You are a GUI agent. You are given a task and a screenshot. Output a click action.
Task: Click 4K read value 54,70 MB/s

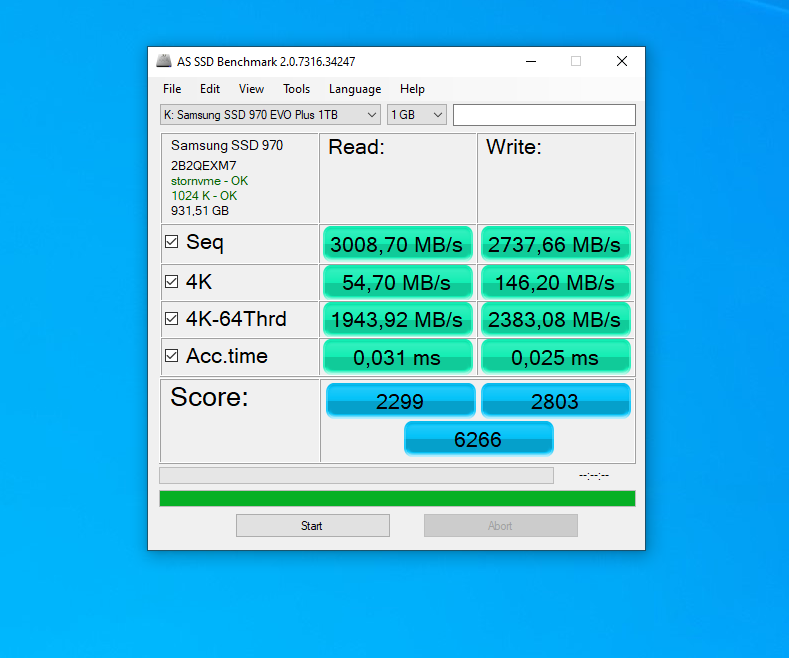point(397,282)
